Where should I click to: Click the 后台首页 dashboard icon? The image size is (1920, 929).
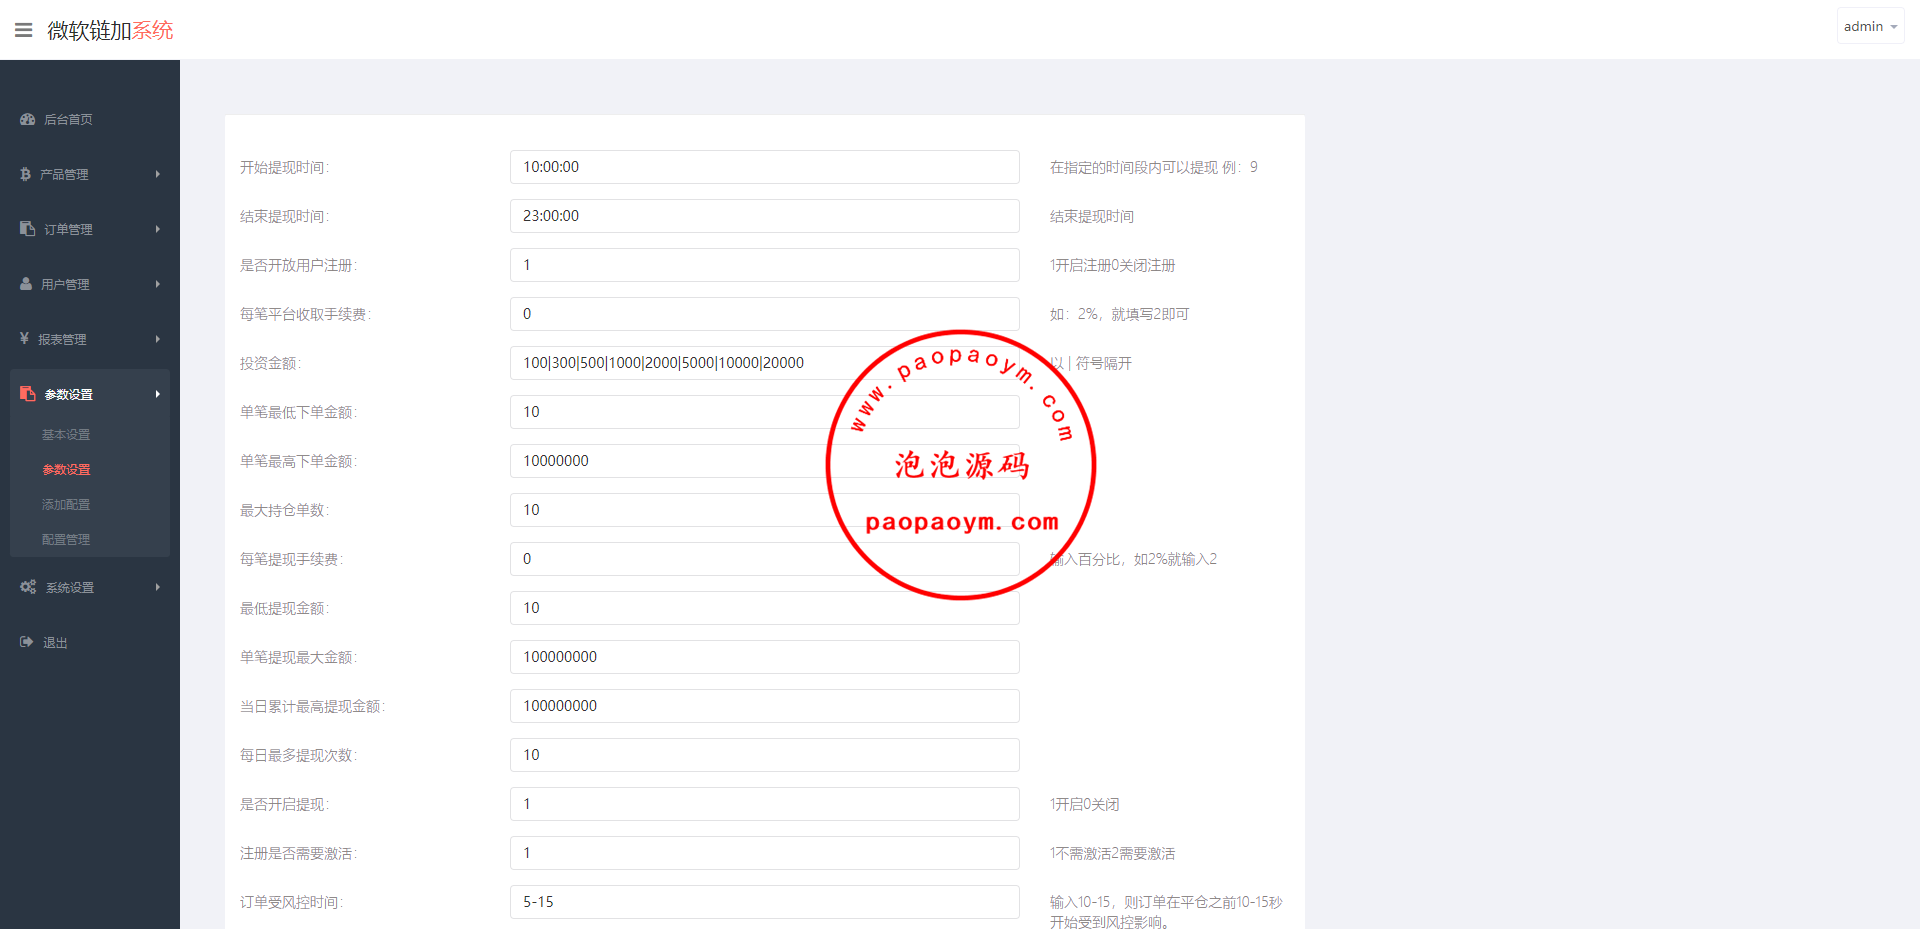pos(28,119)
